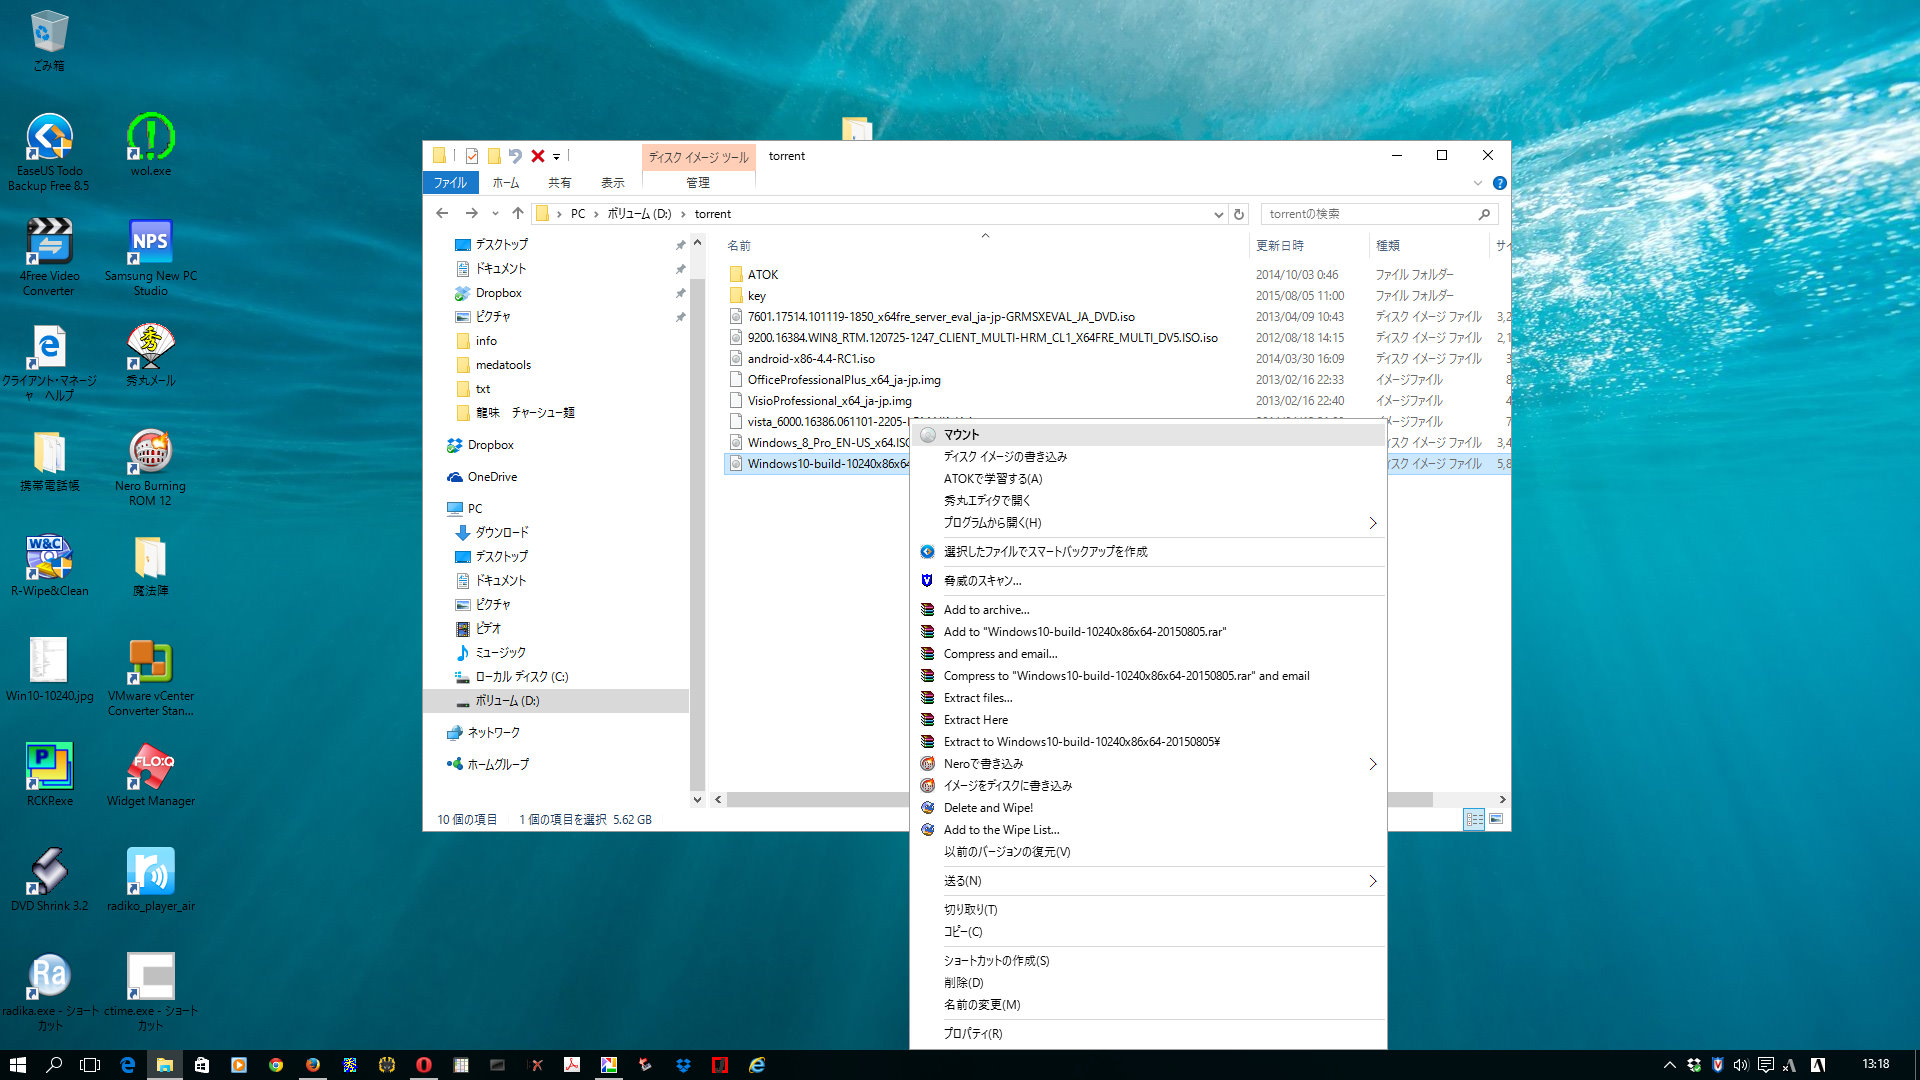Select Dropbox in navigation tree
Image resolution: width=1920 pixels, height=1080 pixels.
[490, 445]
